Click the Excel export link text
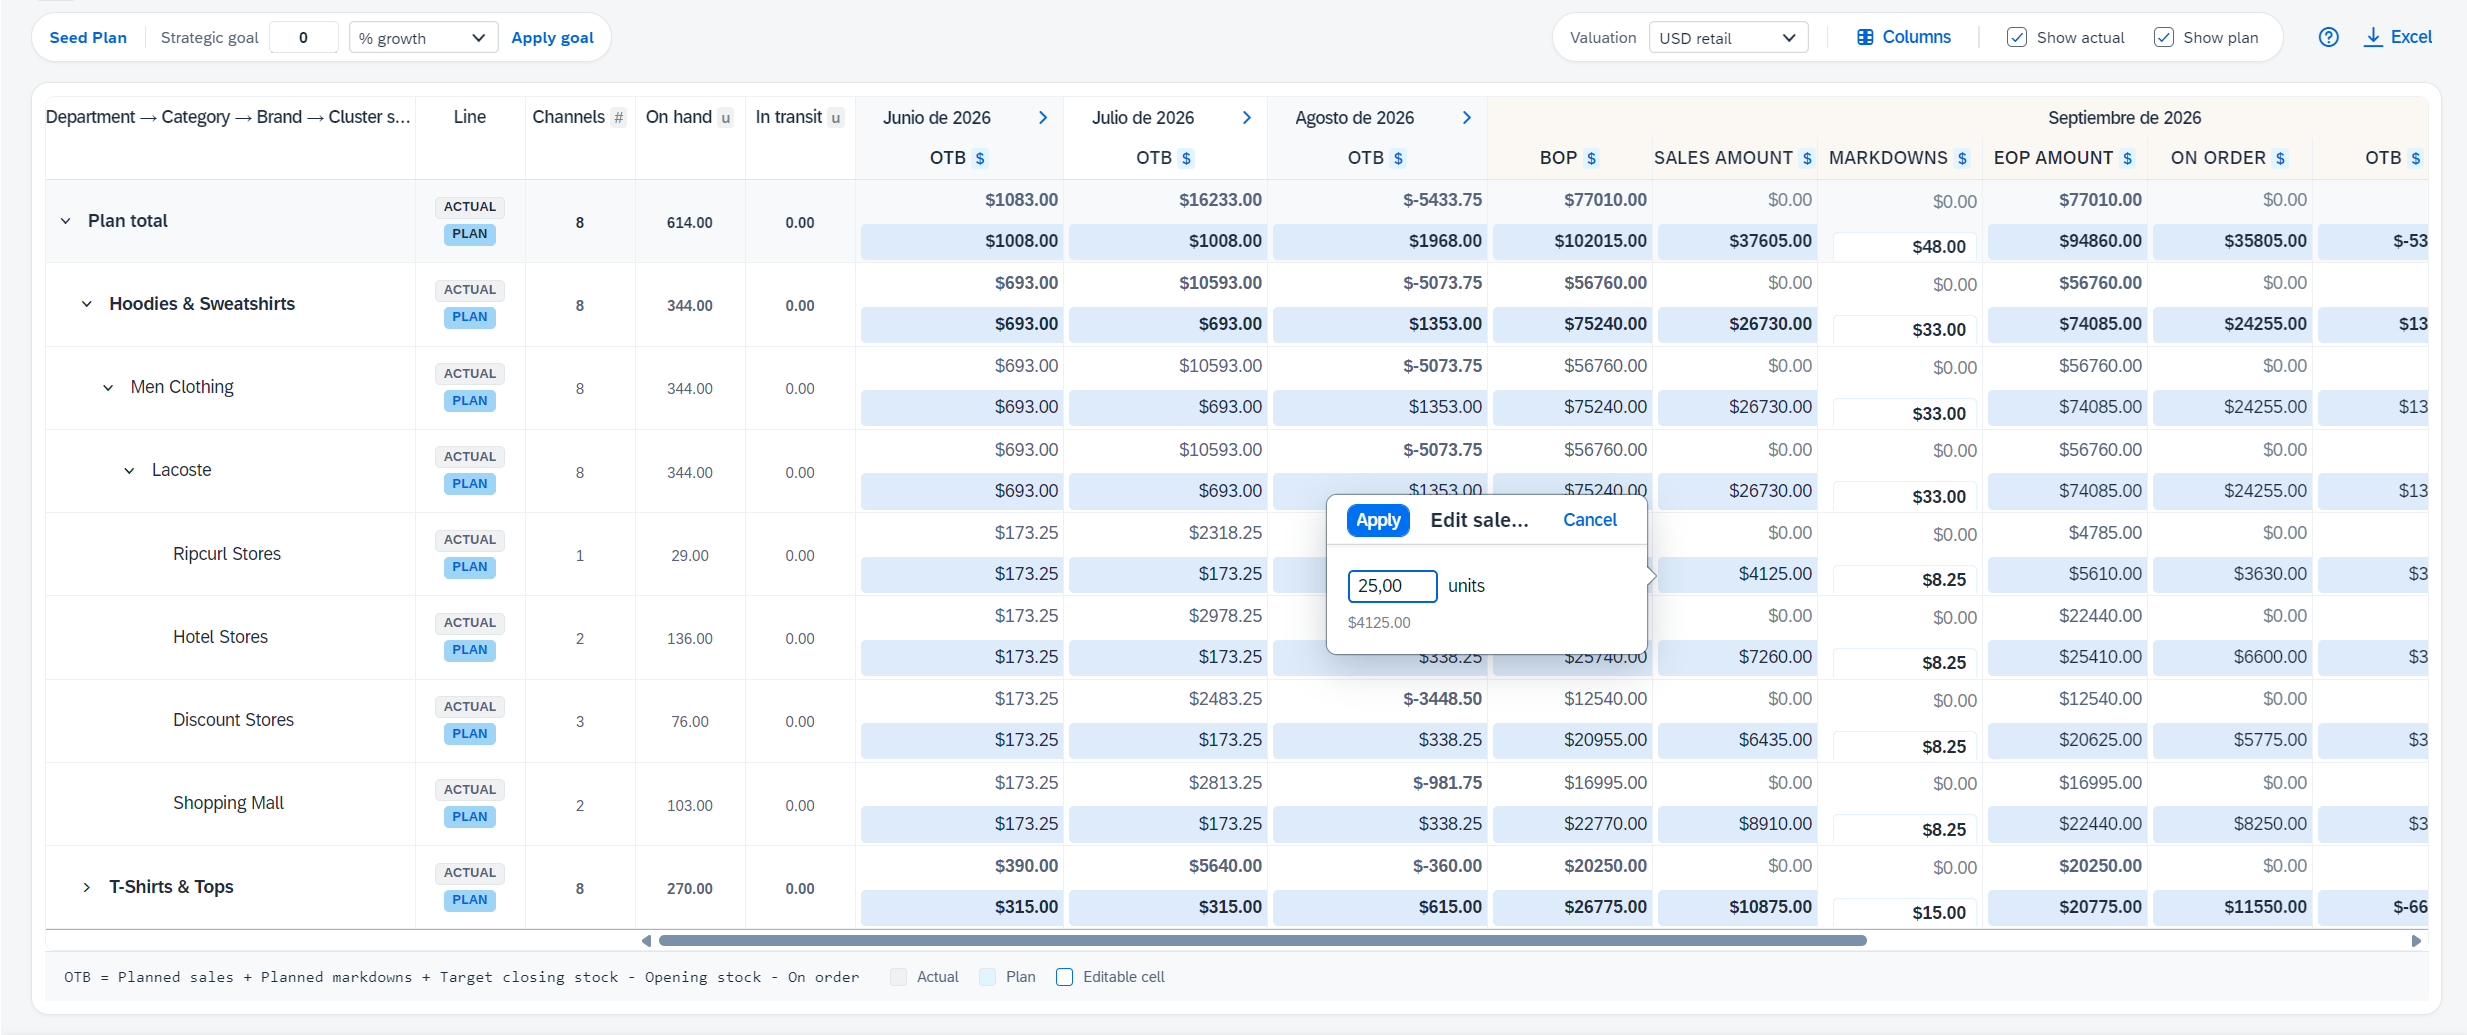This screenshot has width=2467, height=1035. [2411, 37]
